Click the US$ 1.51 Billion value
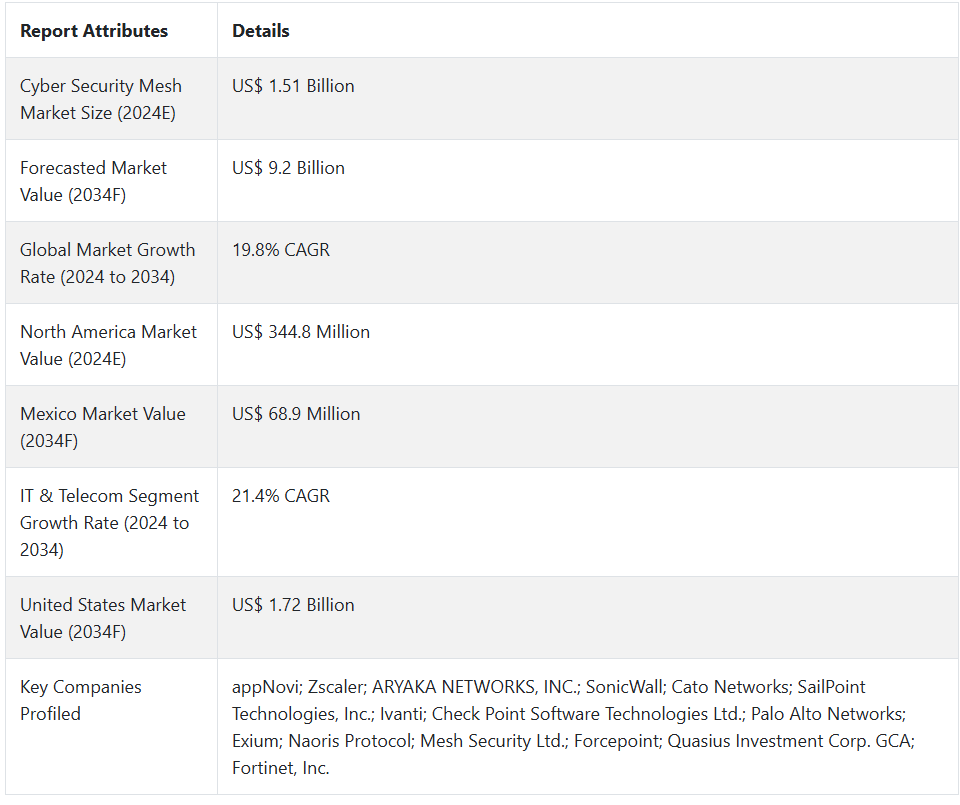The image size is (960, 805). [293, 86]
